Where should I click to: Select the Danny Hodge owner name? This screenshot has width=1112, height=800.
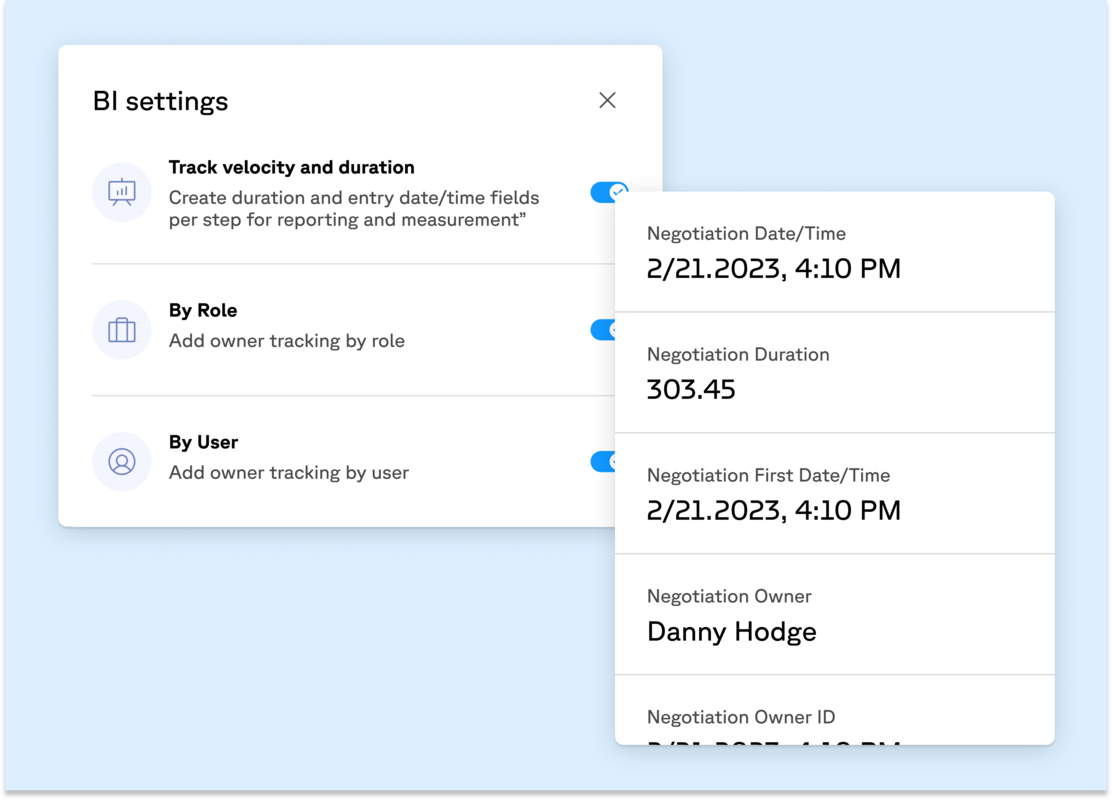pyautogui.click(x=732, y=632)
